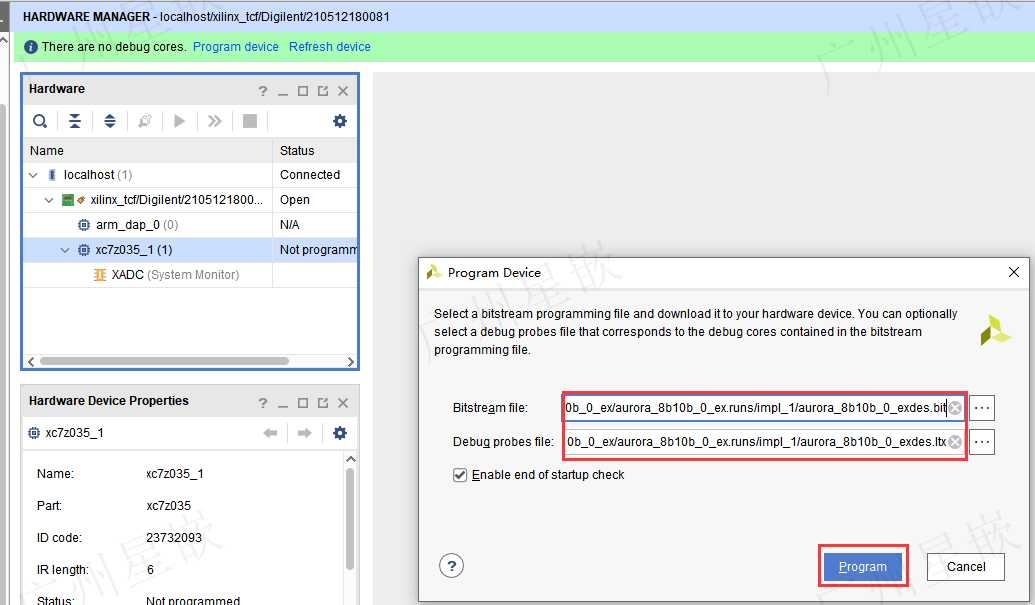The width and height of the screenshot is (1035, 605).
Task: Select the xilinx_tcf/Digilent target row
Action: click(x=190, y=200)
